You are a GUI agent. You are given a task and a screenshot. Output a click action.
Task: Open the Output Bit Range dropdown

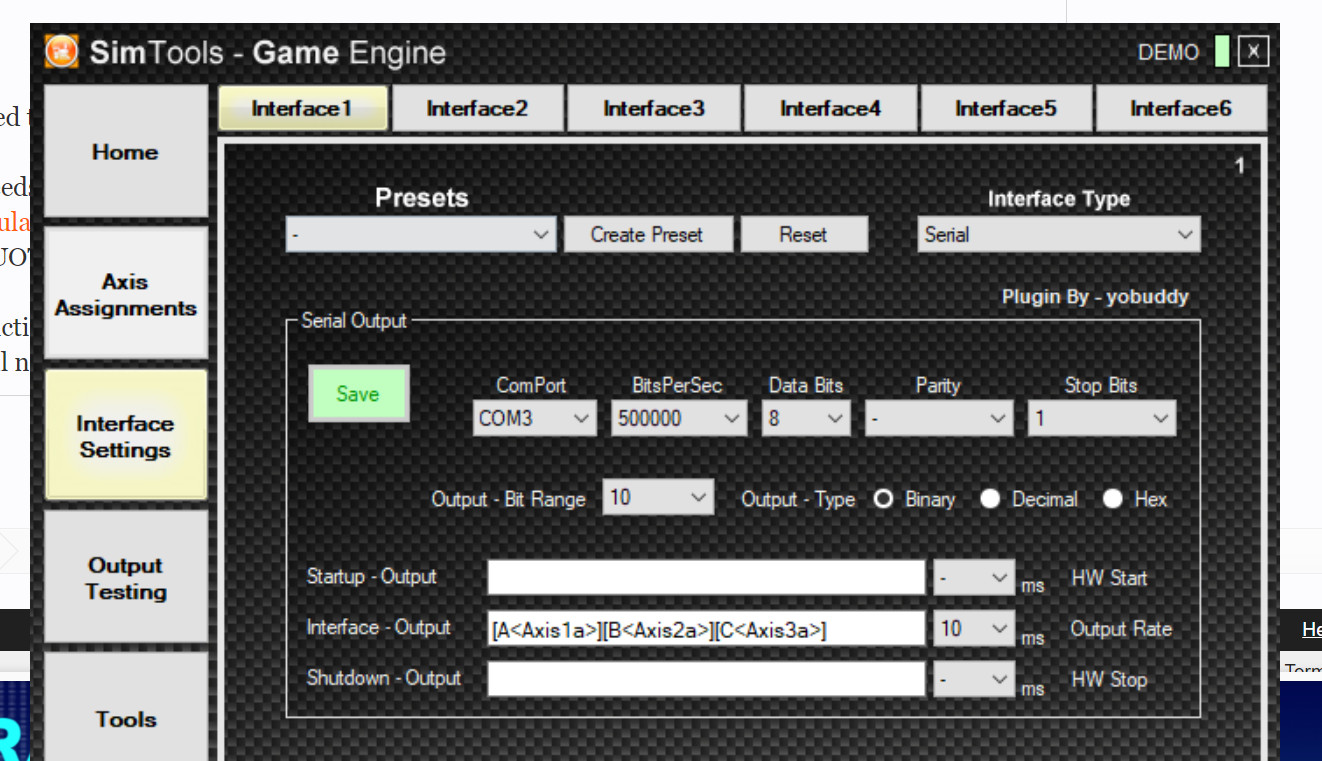pyautogui.click(x=658, y=497)
